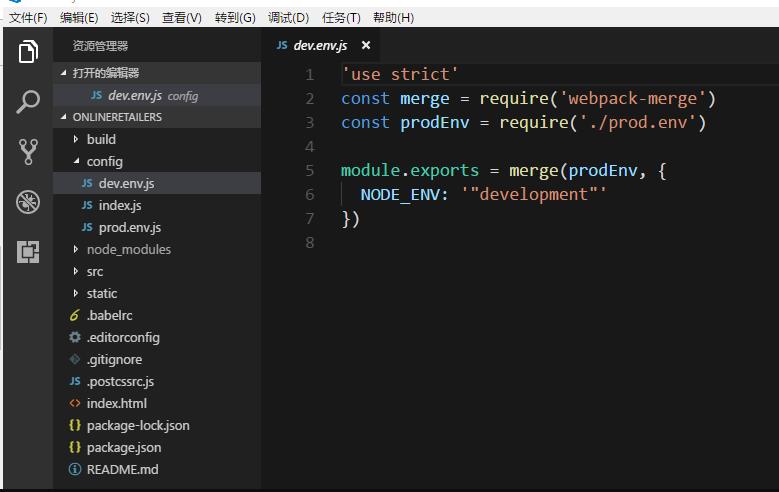Image resolution: width=779 pixels, height=492 pixels.
Task: Open the index.html file
Action: pos(157,403)
